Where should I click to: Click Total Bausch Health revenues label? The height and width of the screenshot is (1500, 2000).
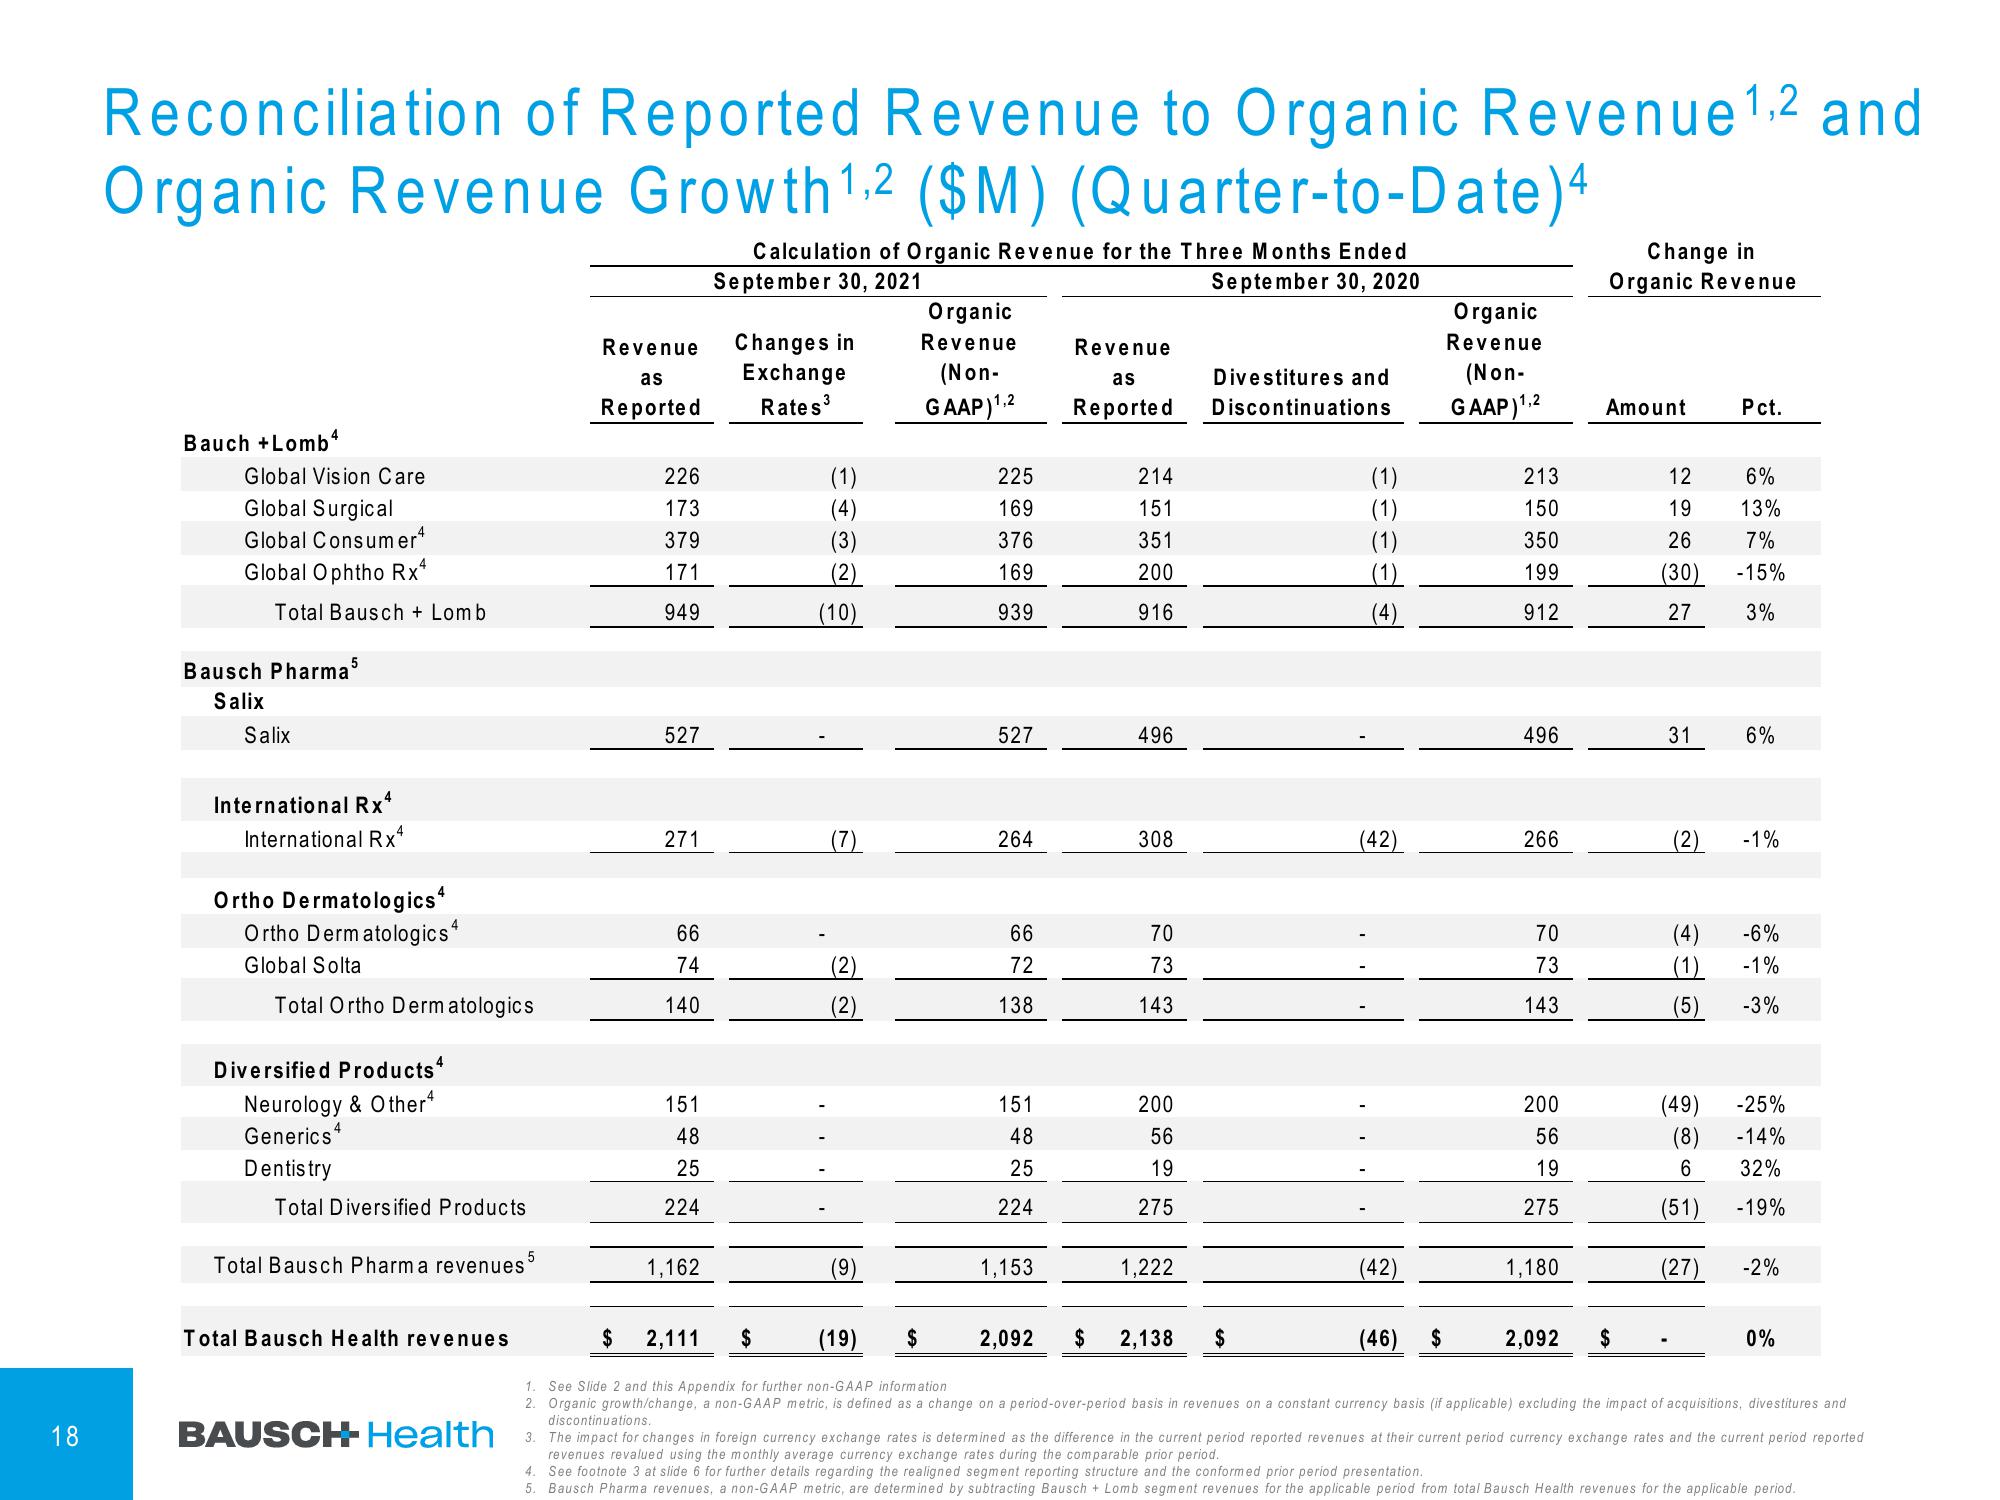click(x=347, y=1339)
